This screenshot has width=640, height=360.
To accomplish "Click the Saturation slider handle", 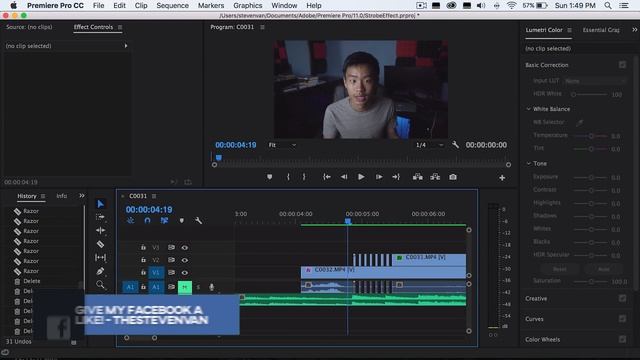I will pos(591,281).
